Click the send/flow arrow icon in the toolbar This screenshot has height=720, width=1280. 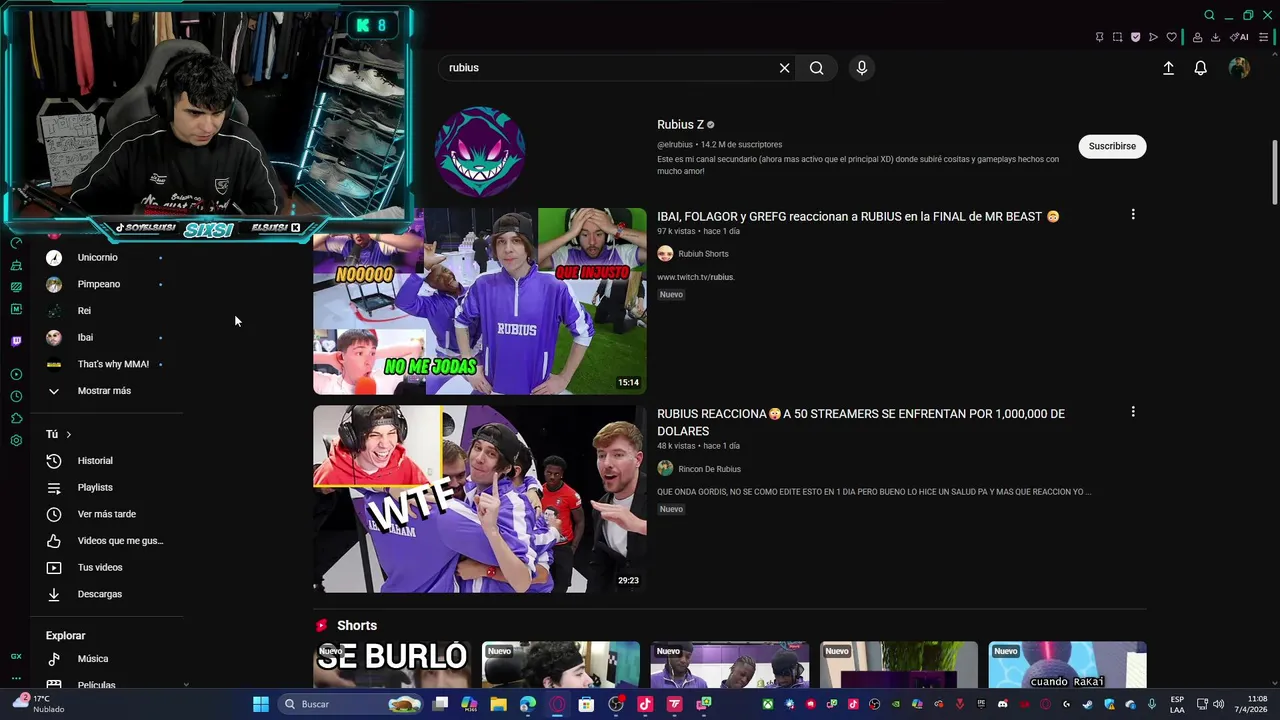click(x=1153, y=37)
